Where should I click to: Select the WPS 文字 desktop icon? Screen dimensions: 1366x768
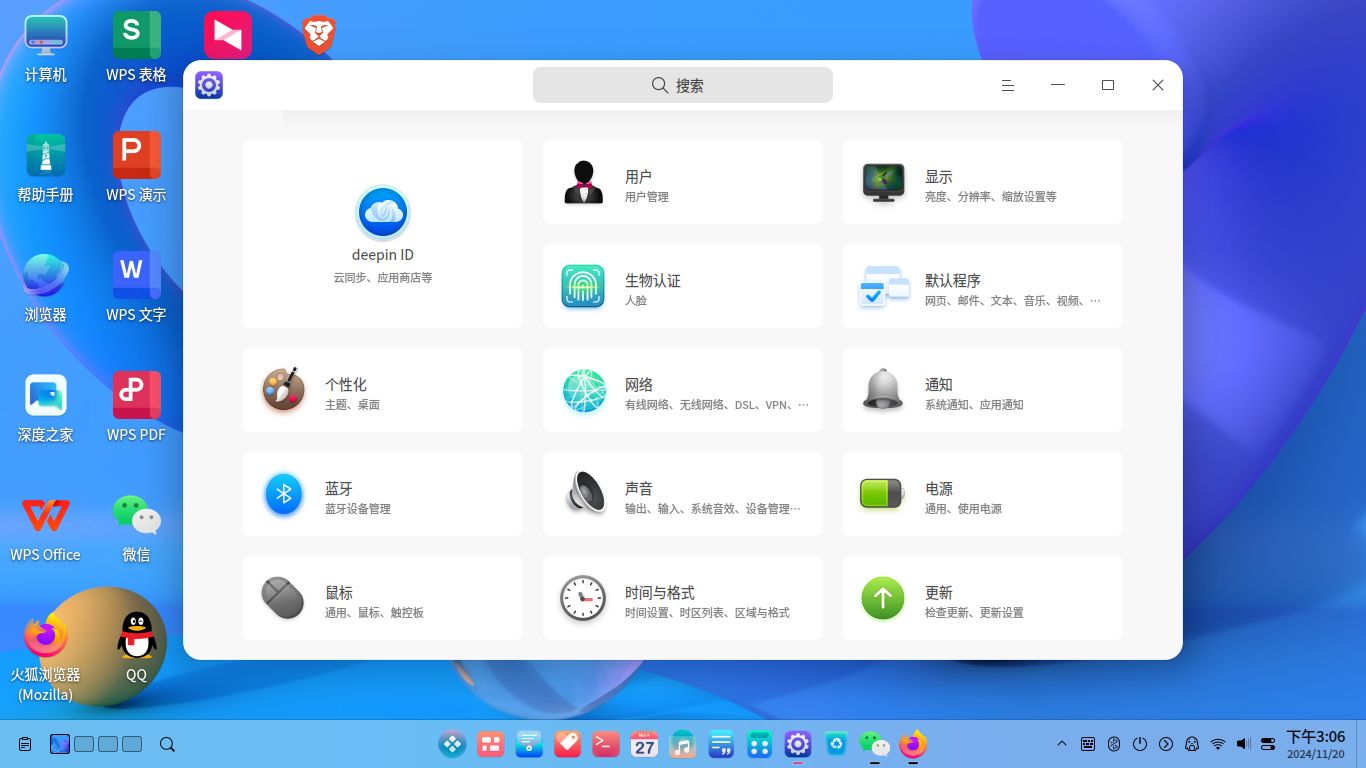point(136,288)
